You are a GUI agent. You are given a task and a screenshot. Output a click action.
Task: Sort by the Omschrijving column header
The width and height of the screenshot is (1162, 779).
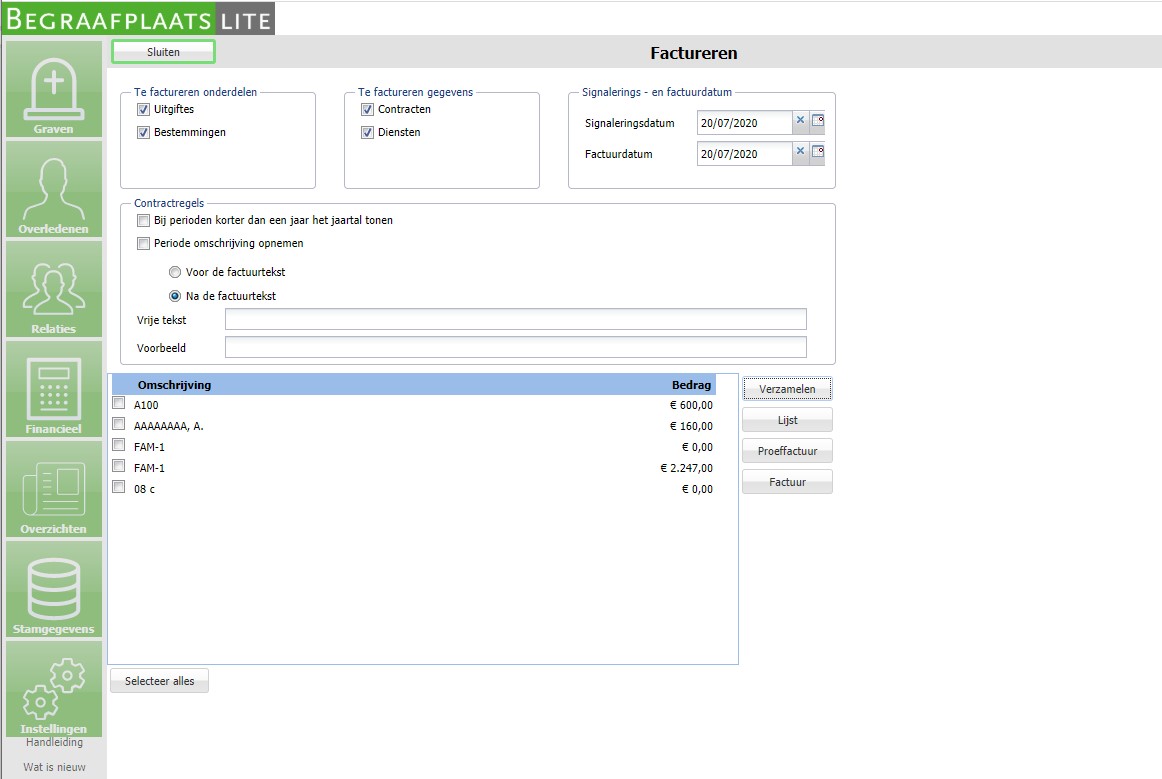pos(174,385)
